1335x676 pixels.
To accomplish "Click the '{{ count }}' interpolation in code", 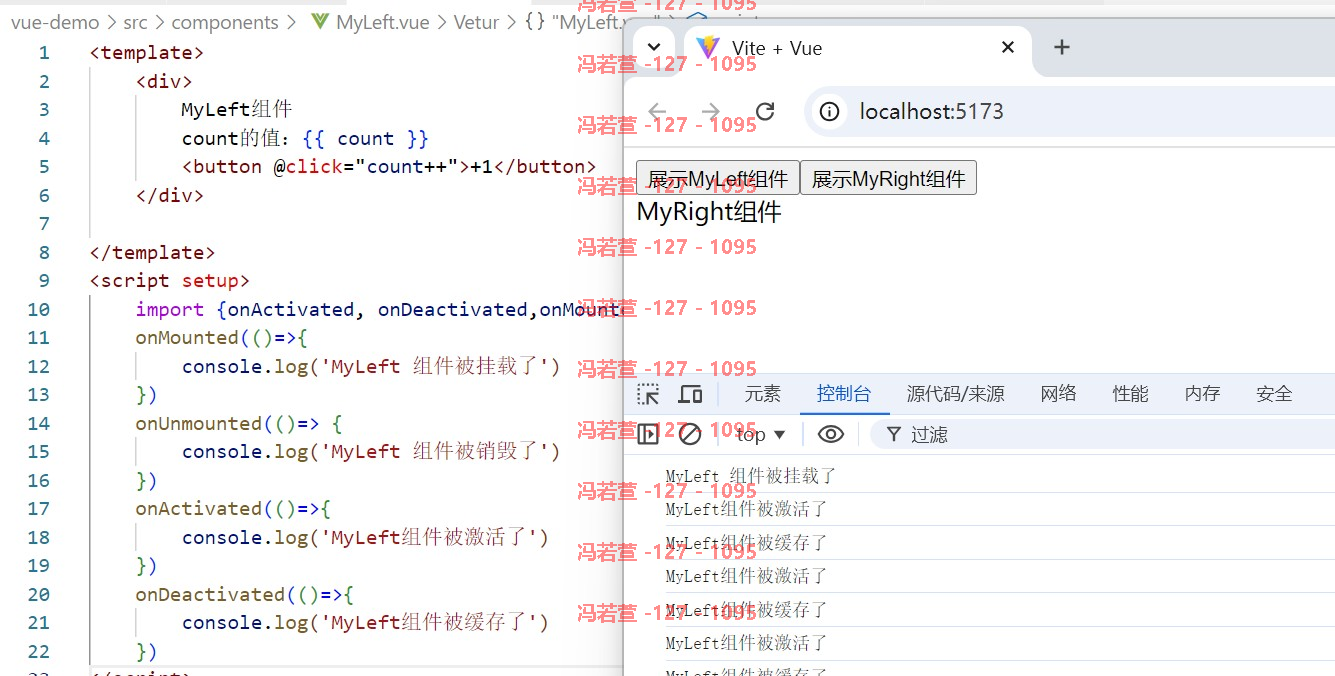I will [365, 138].
